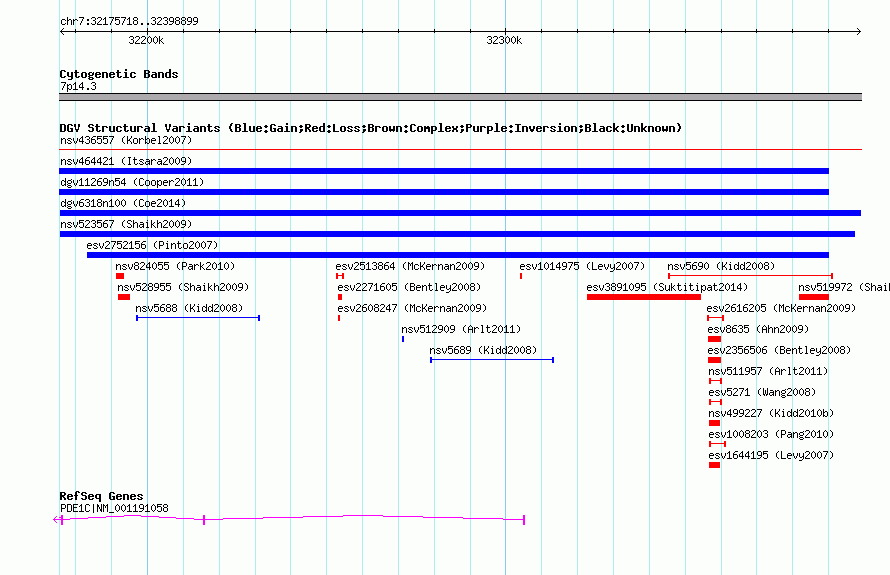Click the chr7:32175718..32398899 coordinates text
Screen dimensions: 890x575
pos(129,21)
